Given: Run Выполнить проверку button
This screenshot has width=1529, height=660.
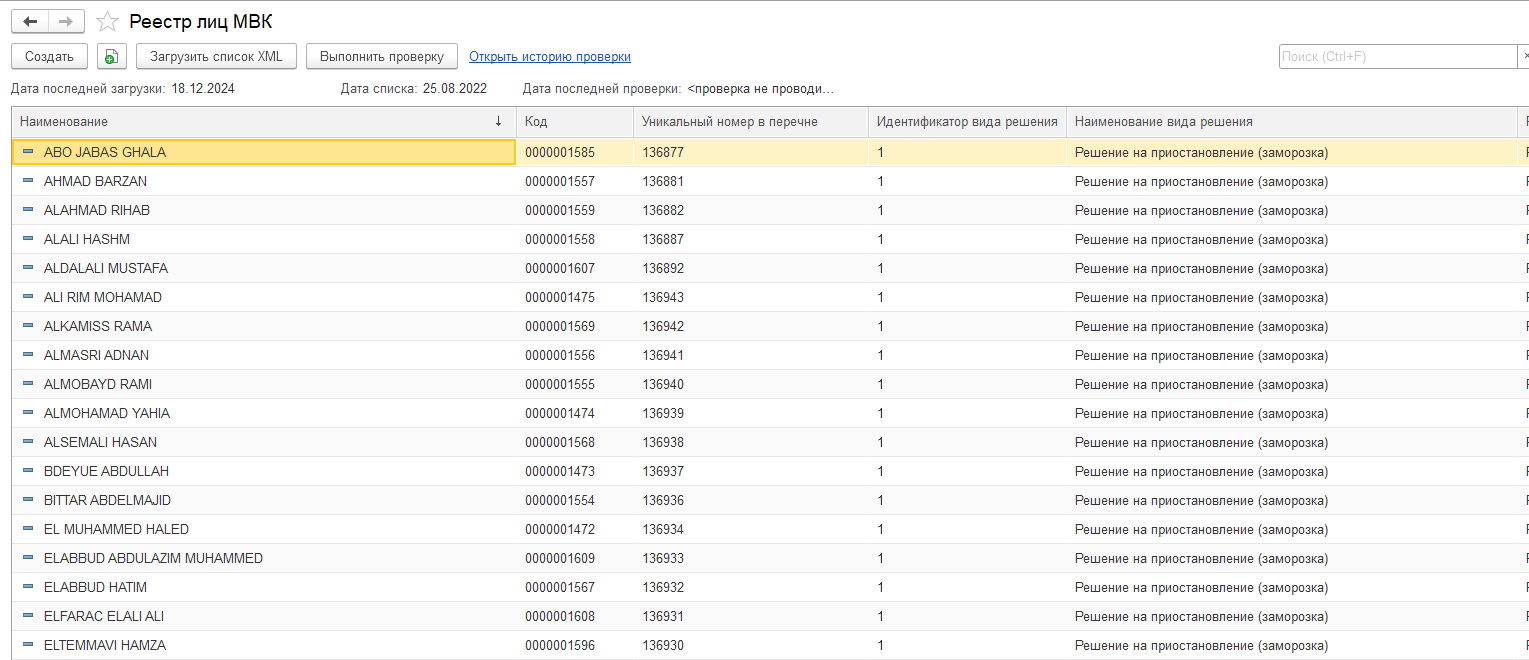Looking at the screenshot, I should tap(382, 56).
